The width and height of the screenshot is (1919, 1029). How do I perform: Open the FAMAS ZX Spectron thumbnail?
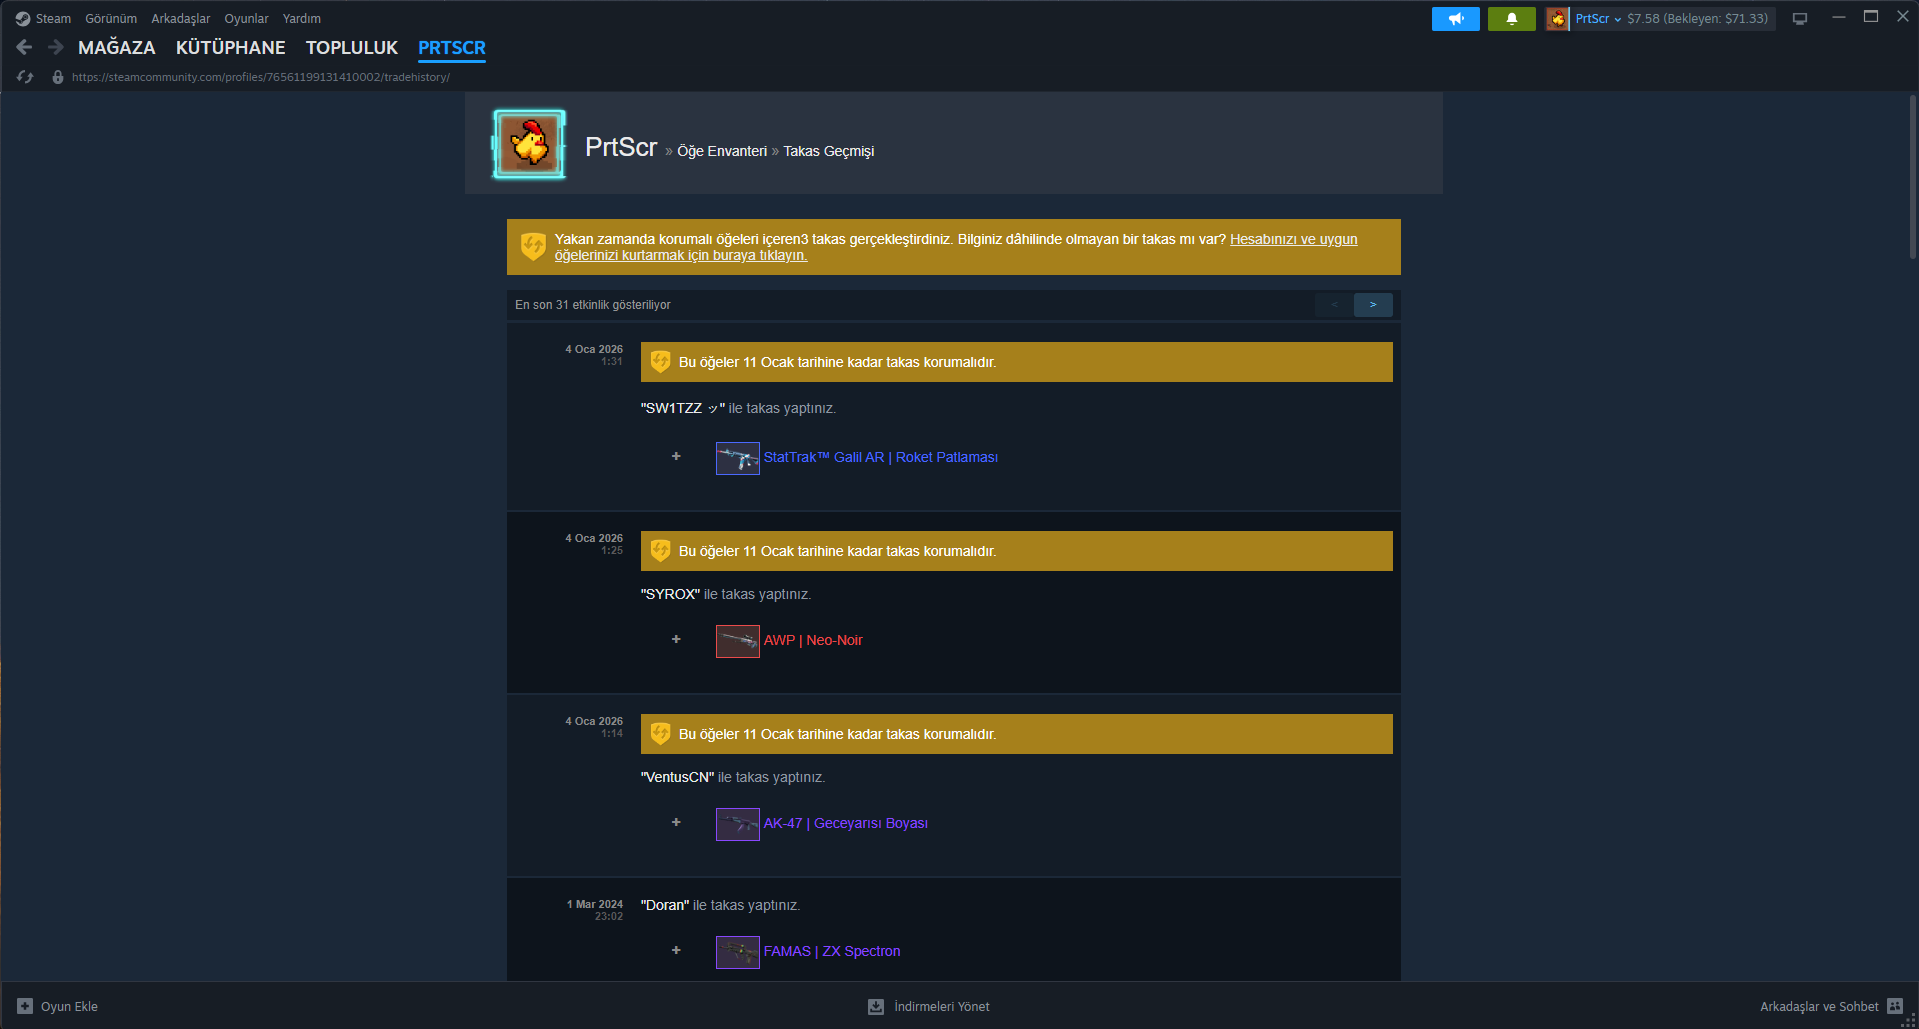pos(738,952)
